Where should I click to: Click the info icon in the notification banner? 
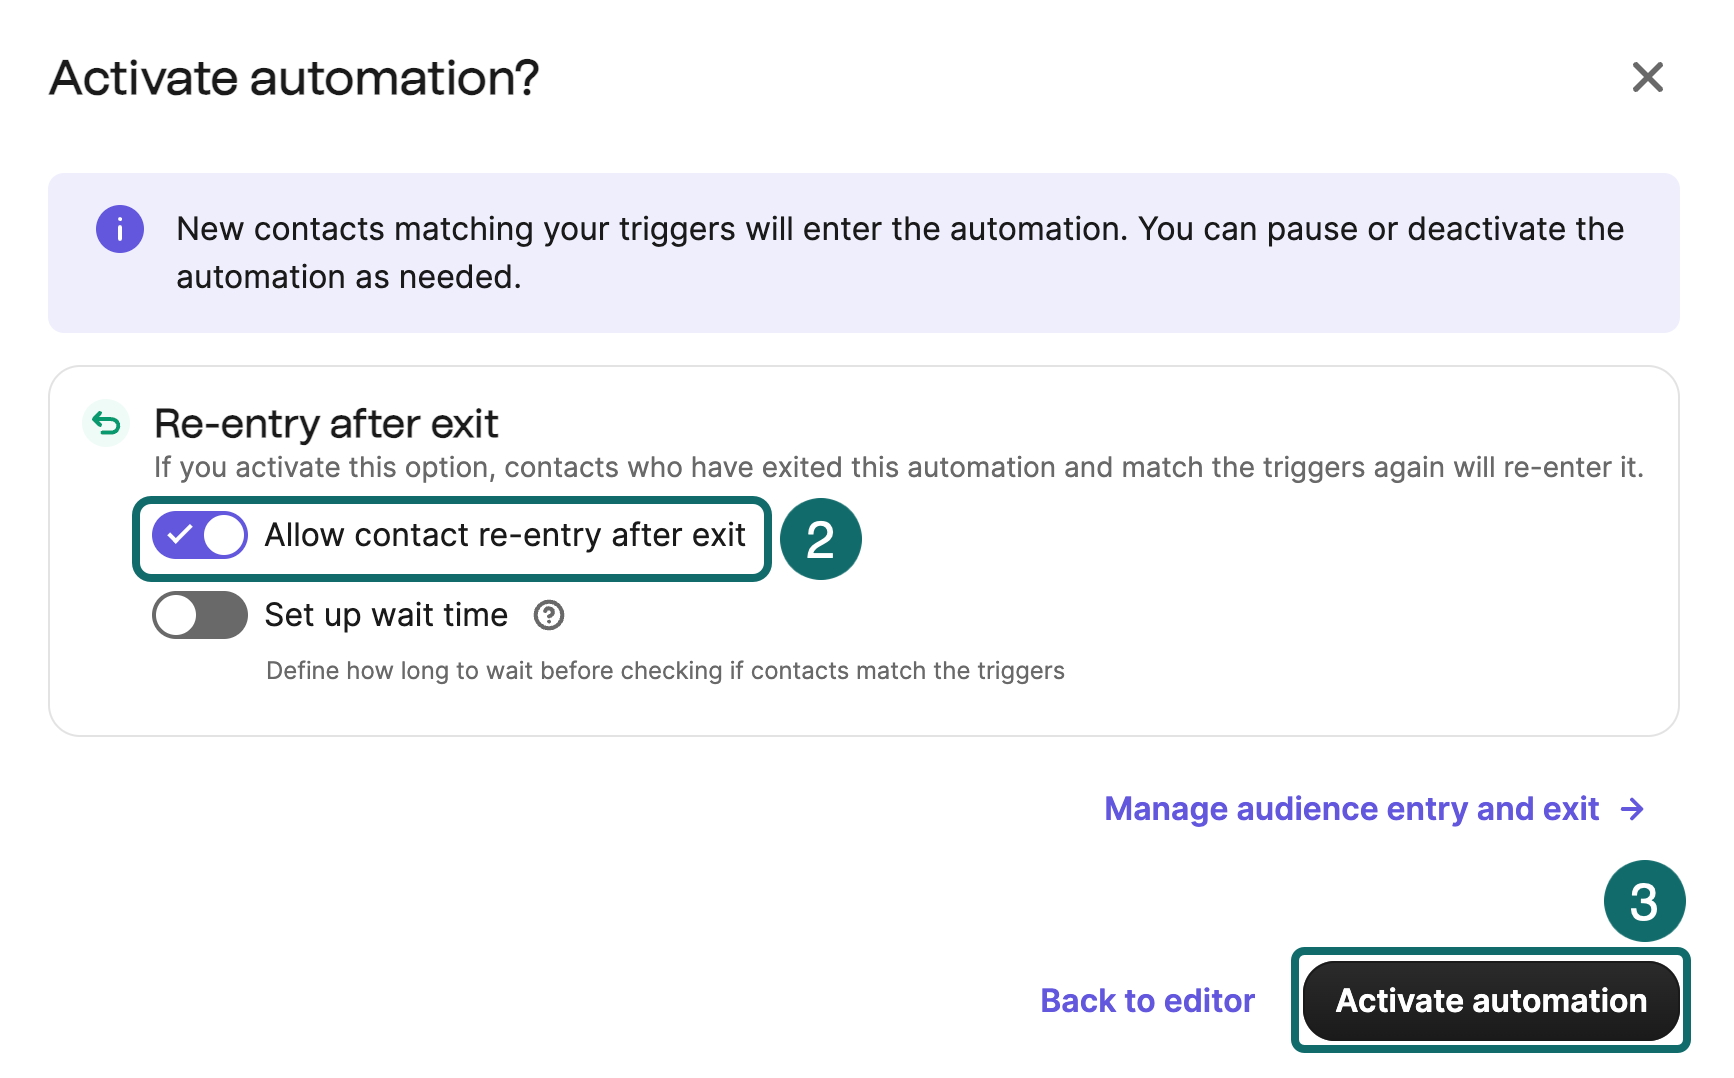click(119, 229)
